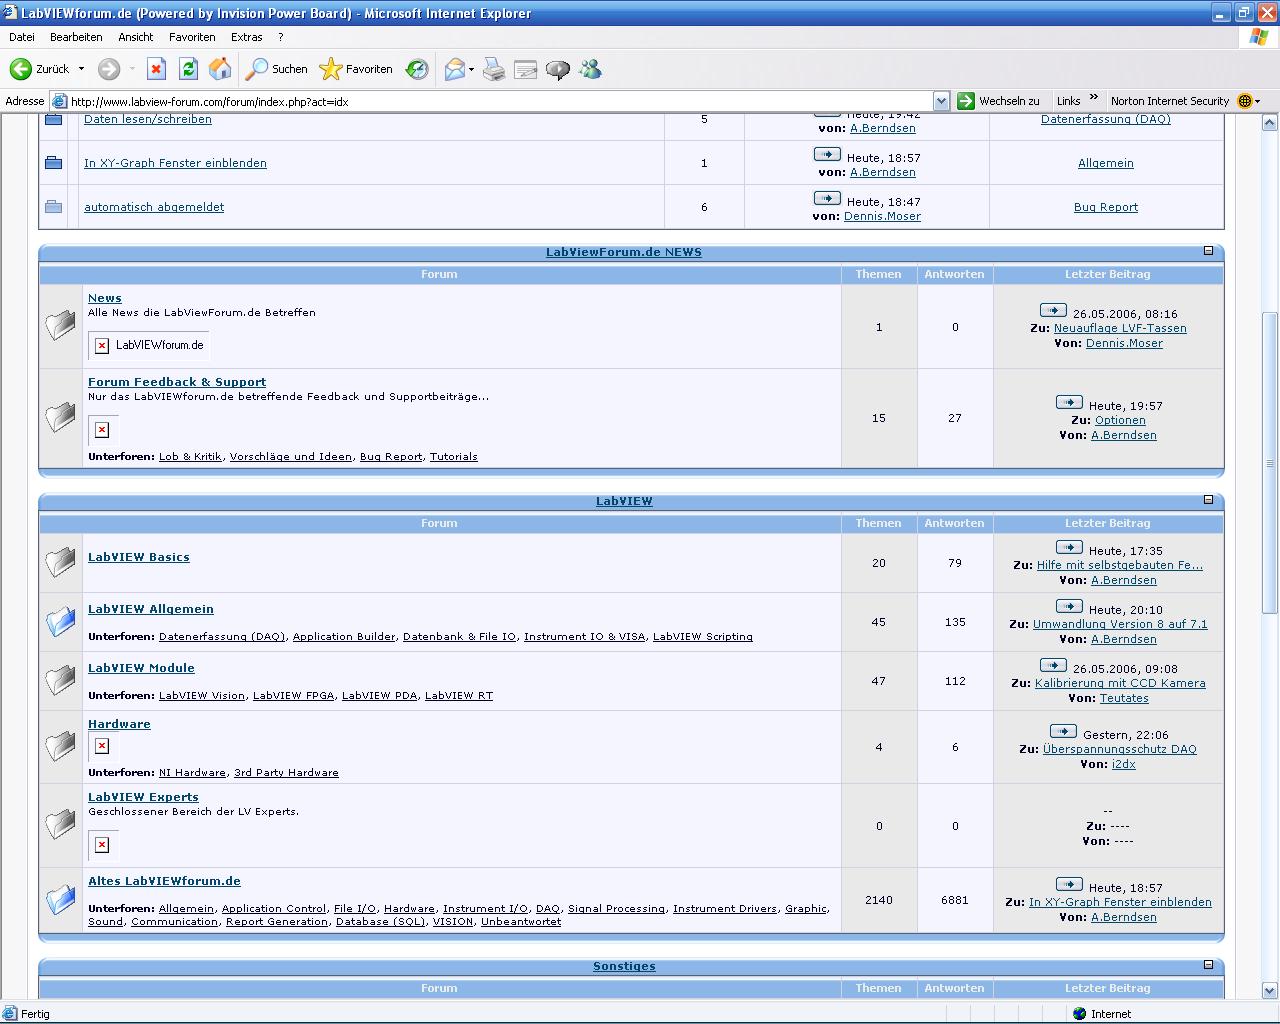This screenshot has width=1280, height=1024.
Task: Open the Ansicht menu
Action: tap(135, 37)
